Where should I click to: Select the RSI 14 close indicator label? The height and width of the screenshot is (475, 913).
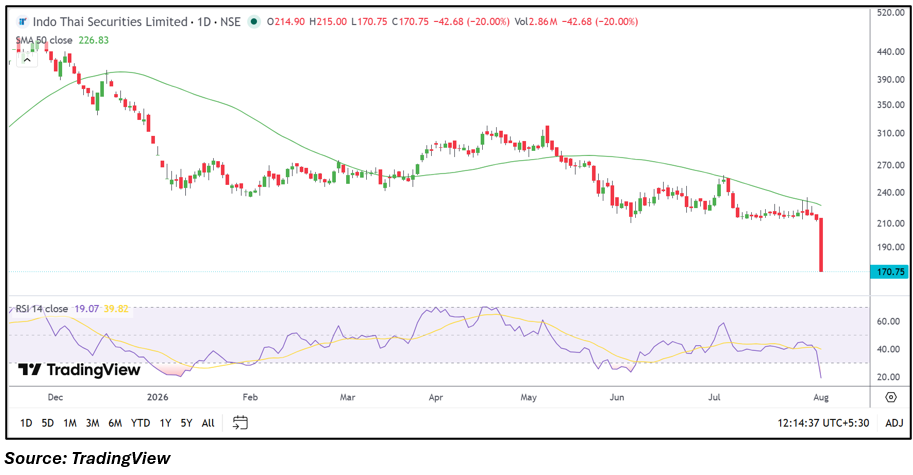42,309
